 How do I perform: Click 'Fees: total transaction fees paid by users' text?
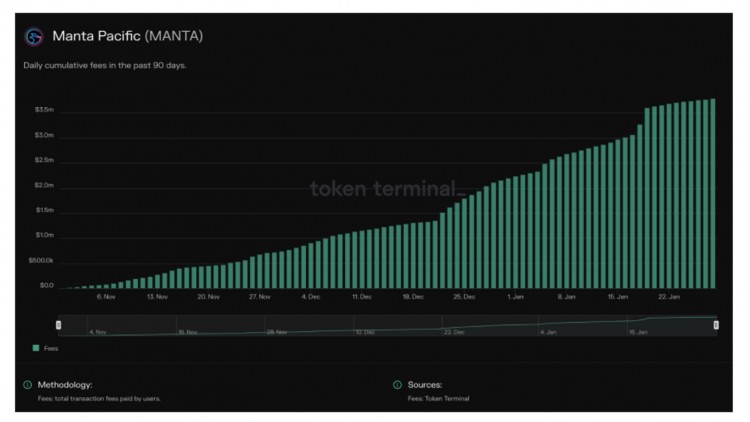(x=99, y=398)
